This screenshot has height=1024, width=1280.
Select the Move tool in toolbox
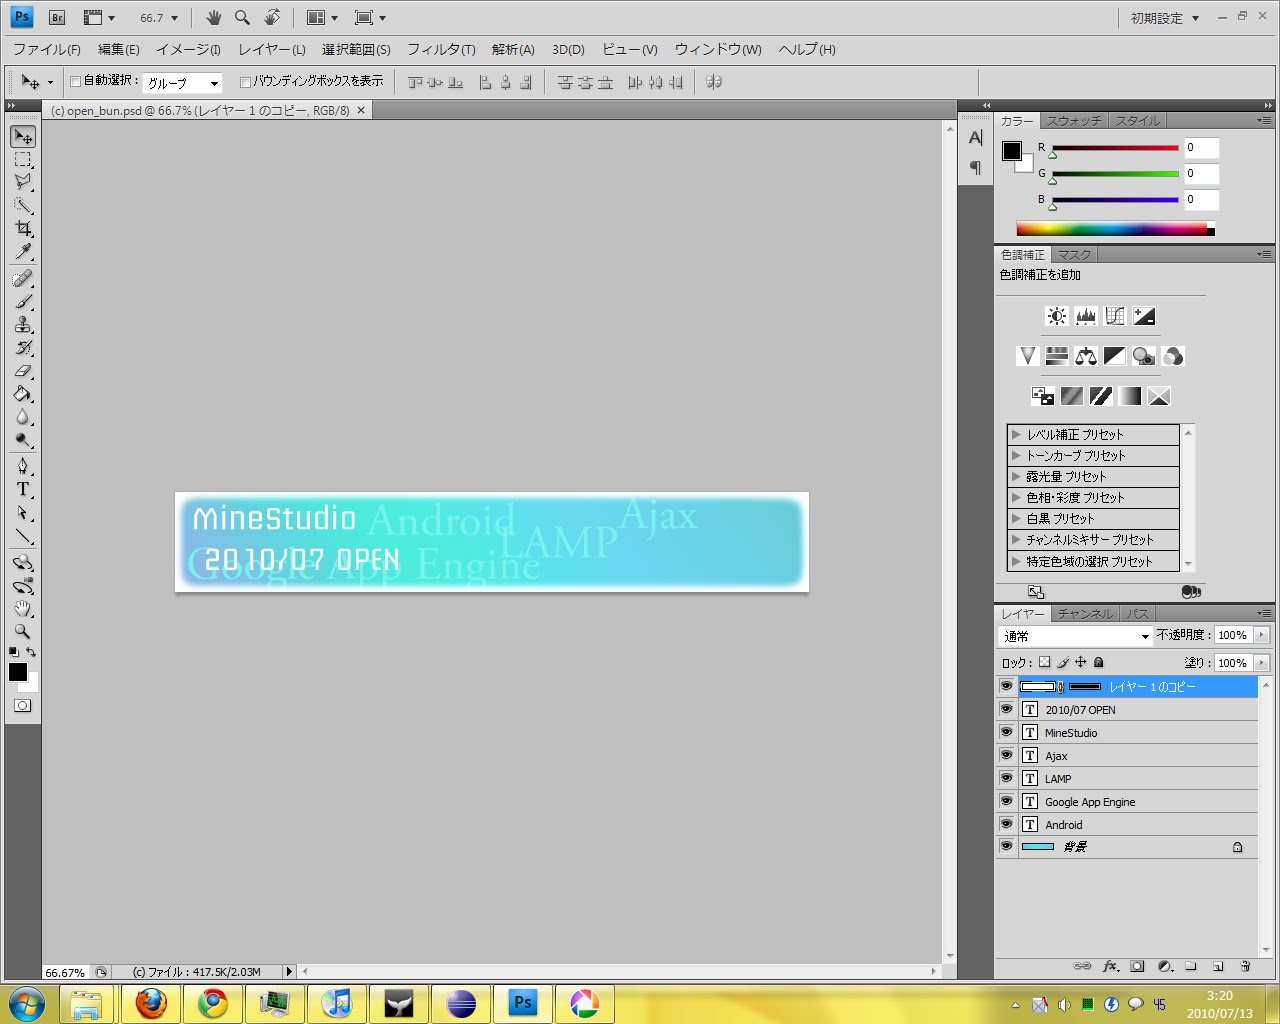point(23,136)
